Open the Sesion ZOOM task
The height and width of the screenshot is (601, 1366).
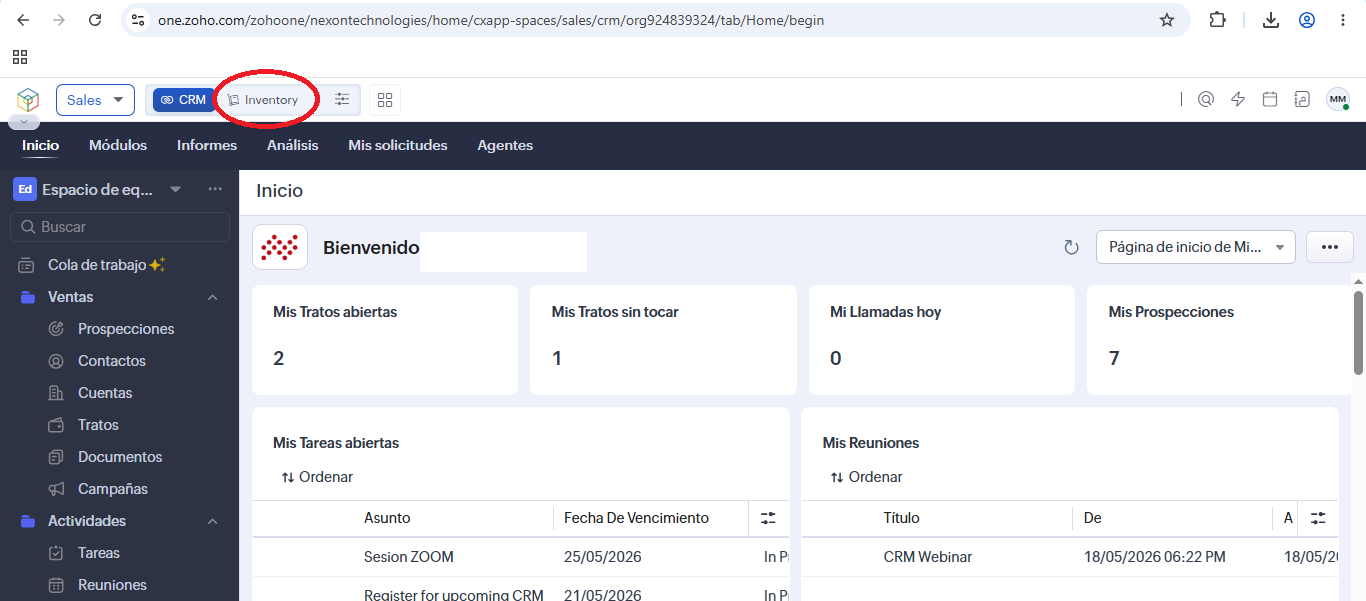[x=408, y=557]
